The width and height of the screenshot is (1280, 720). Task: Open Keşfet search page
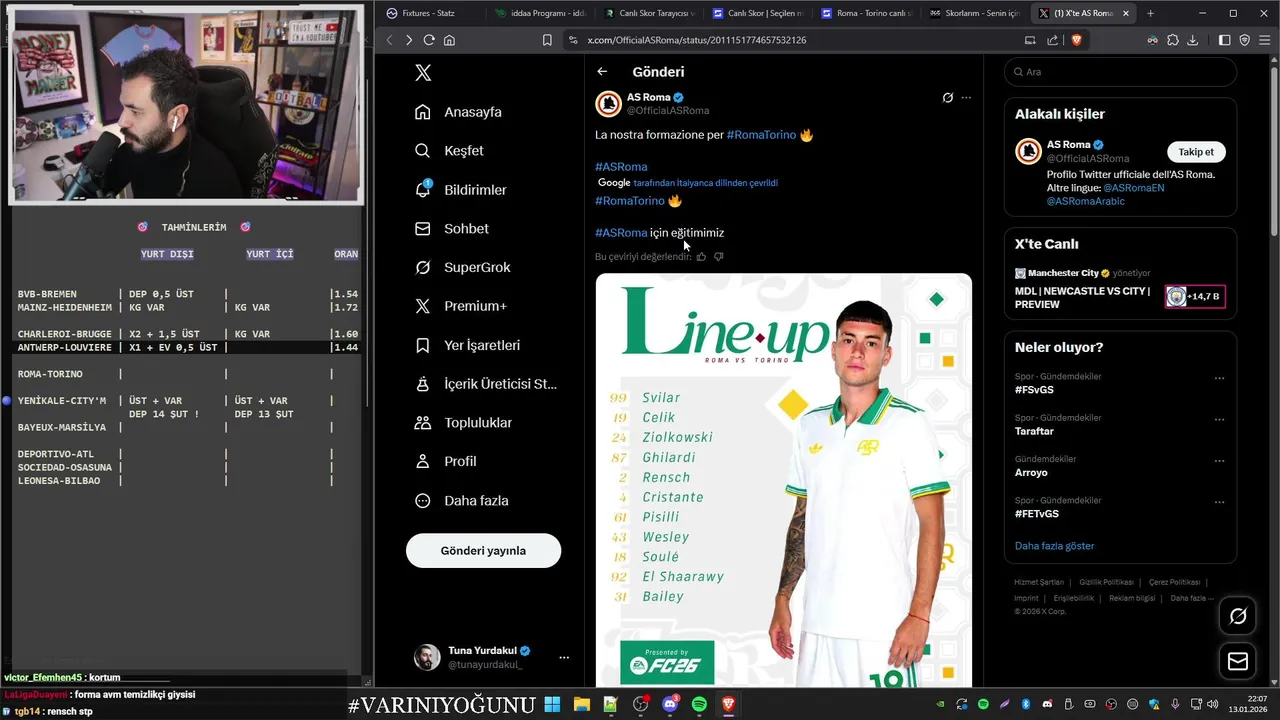[449, 151]
